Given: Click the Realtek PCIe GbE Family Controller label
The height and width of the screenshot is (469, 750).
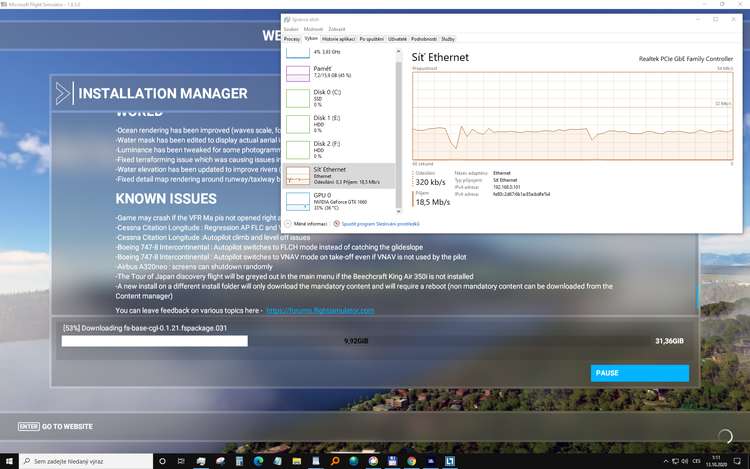Looking at the screenshot, I should (685, 59).
